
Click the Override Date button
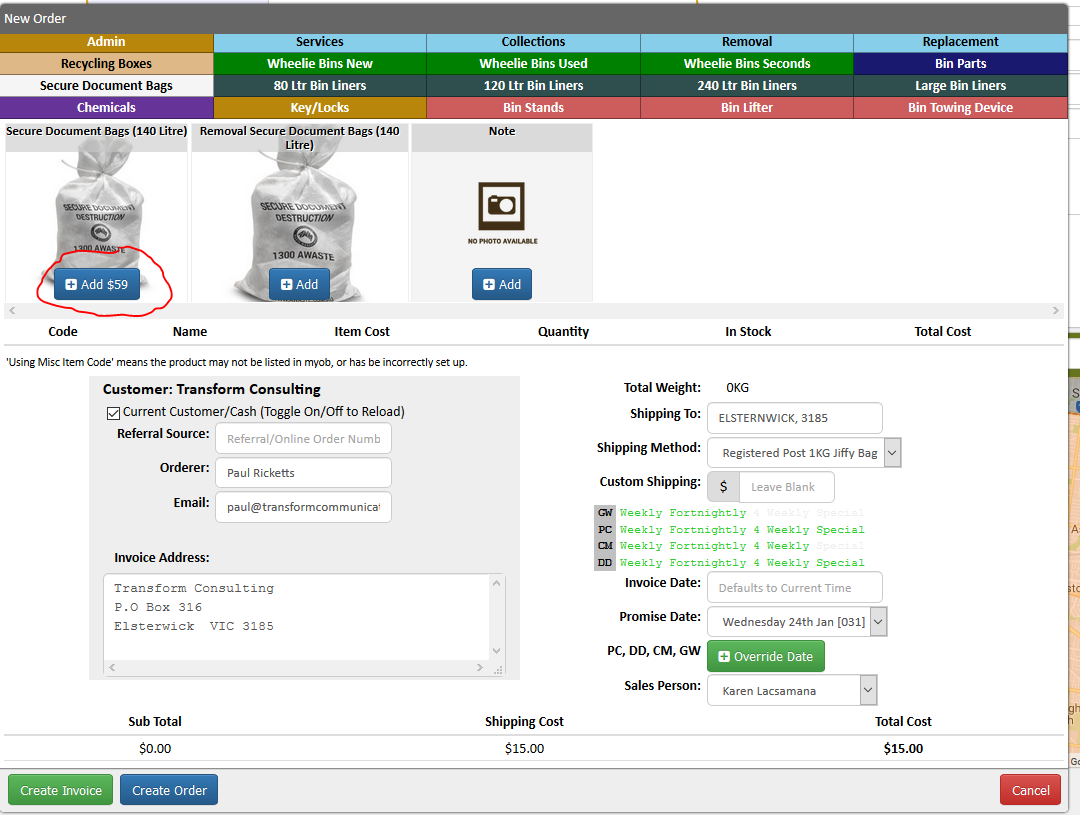tap(765, 657)
